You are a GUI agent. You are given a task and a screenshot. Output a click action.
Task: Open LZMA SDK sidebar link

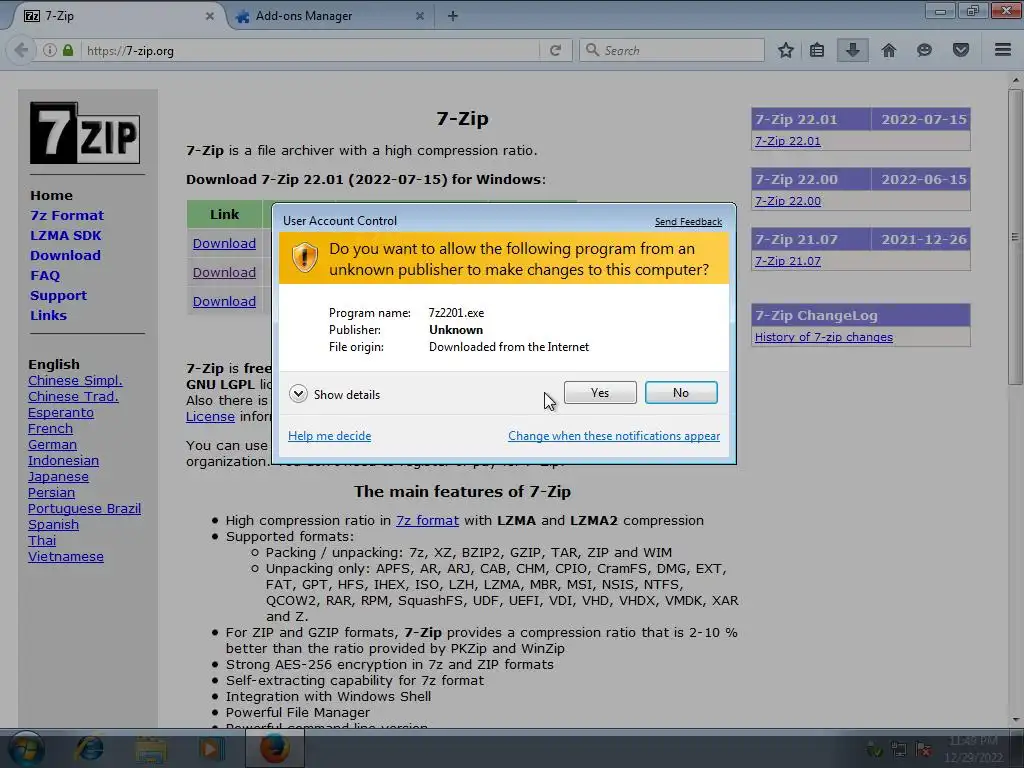point(65,236)
